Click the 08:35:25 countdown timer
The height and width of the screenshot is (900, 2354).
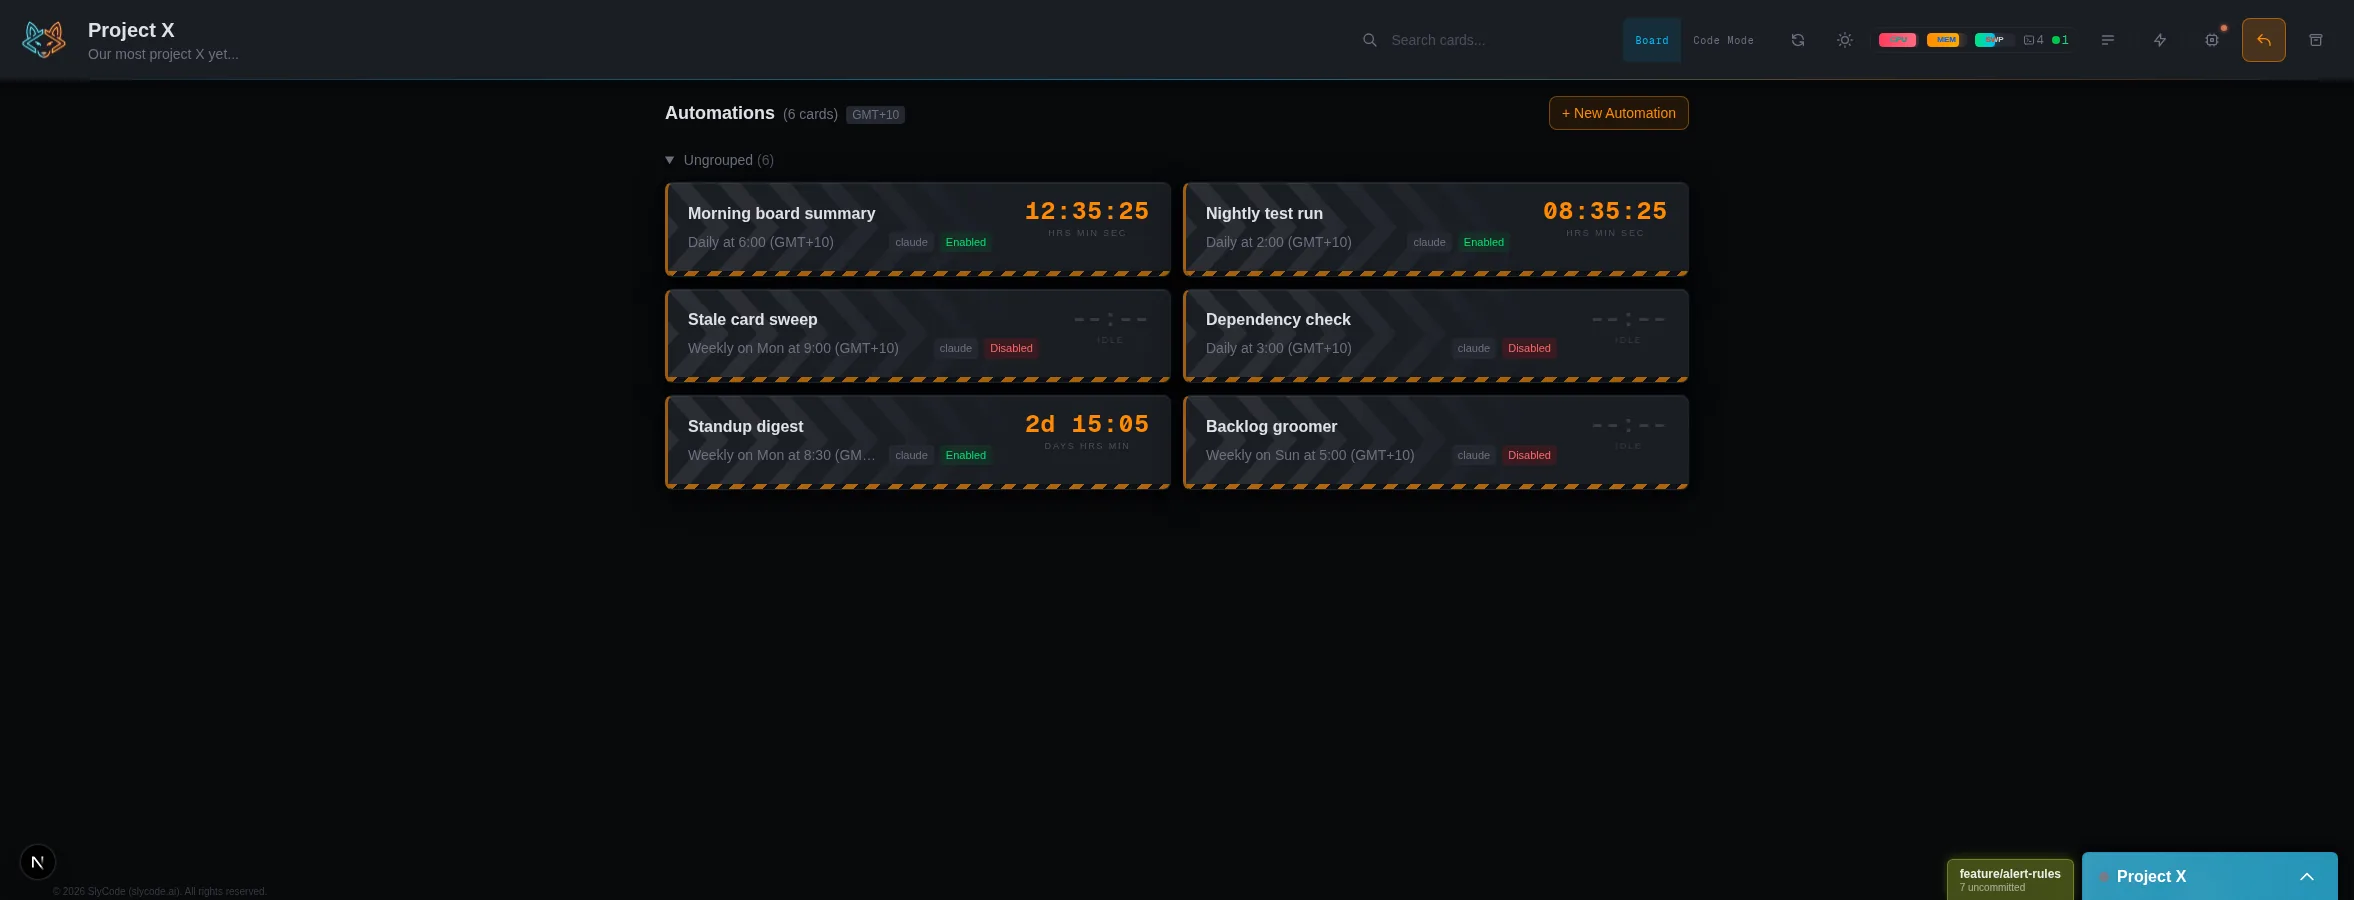[x=1605, y=212]
